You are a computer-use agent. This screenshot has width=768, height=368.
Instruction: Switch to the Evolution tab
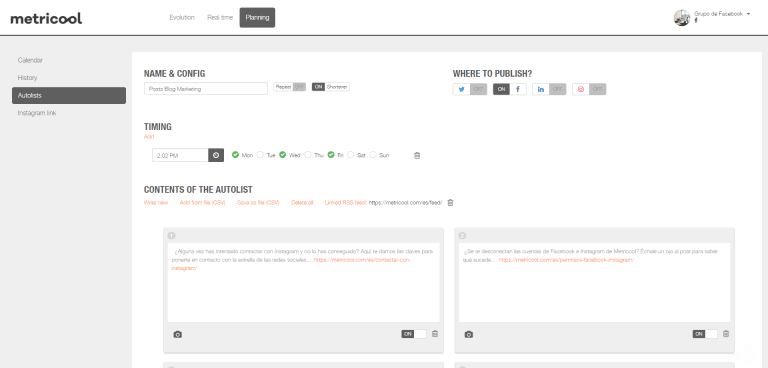pos(182,18)
